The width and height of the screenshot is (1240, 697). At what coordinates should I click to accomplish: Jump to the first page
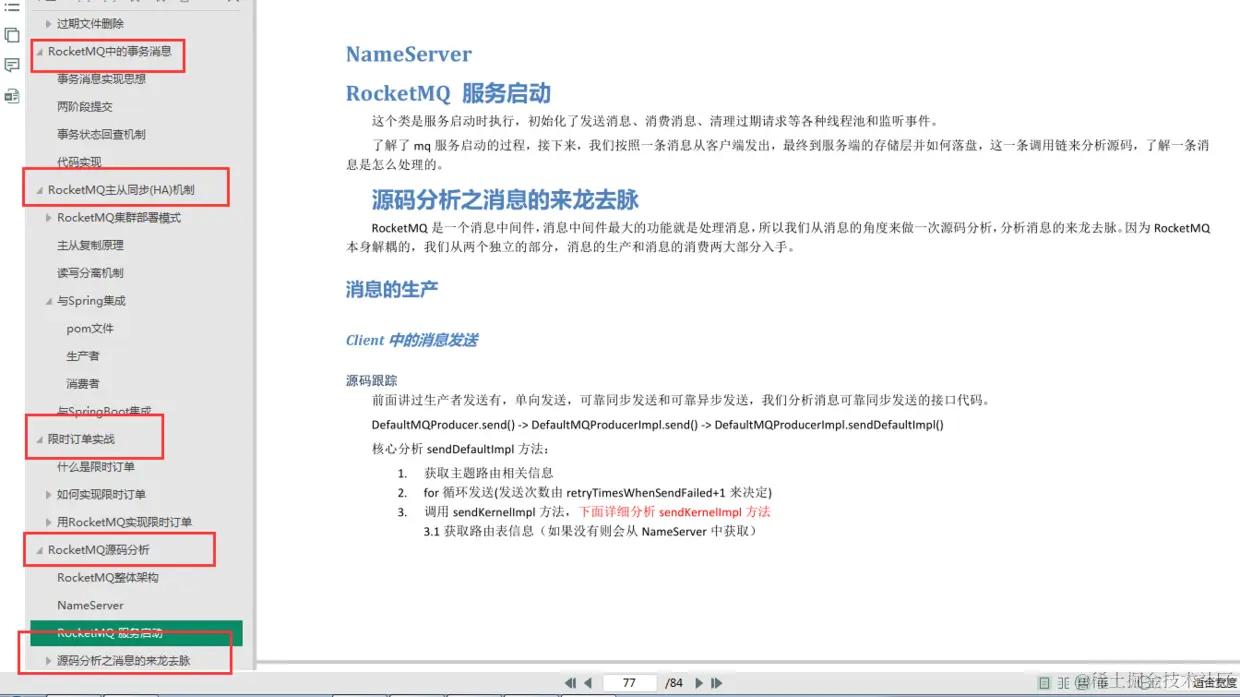570,683
